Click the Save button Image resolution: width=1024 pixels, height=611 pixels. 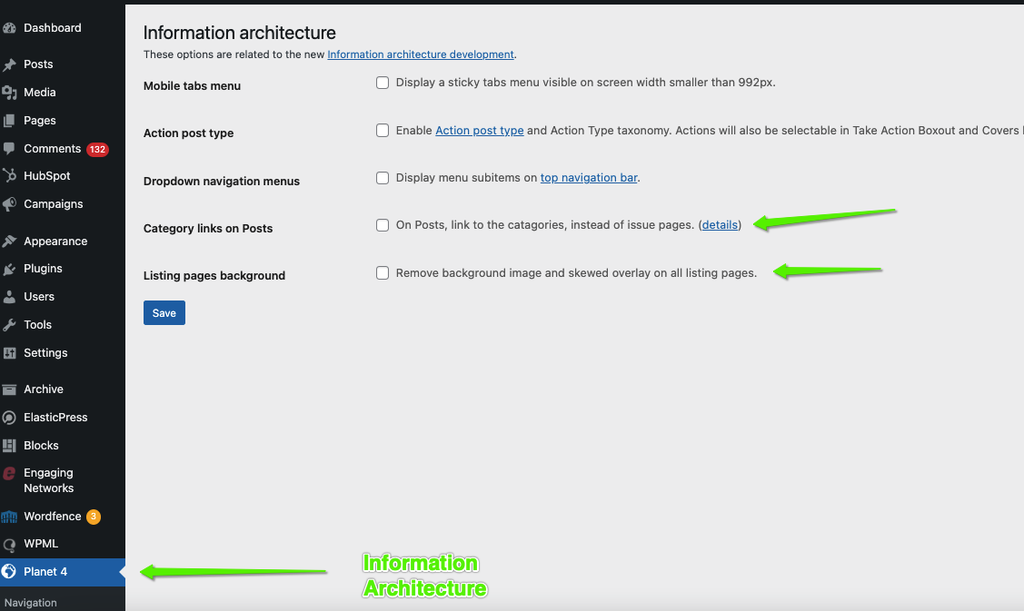tap(164, 313)
